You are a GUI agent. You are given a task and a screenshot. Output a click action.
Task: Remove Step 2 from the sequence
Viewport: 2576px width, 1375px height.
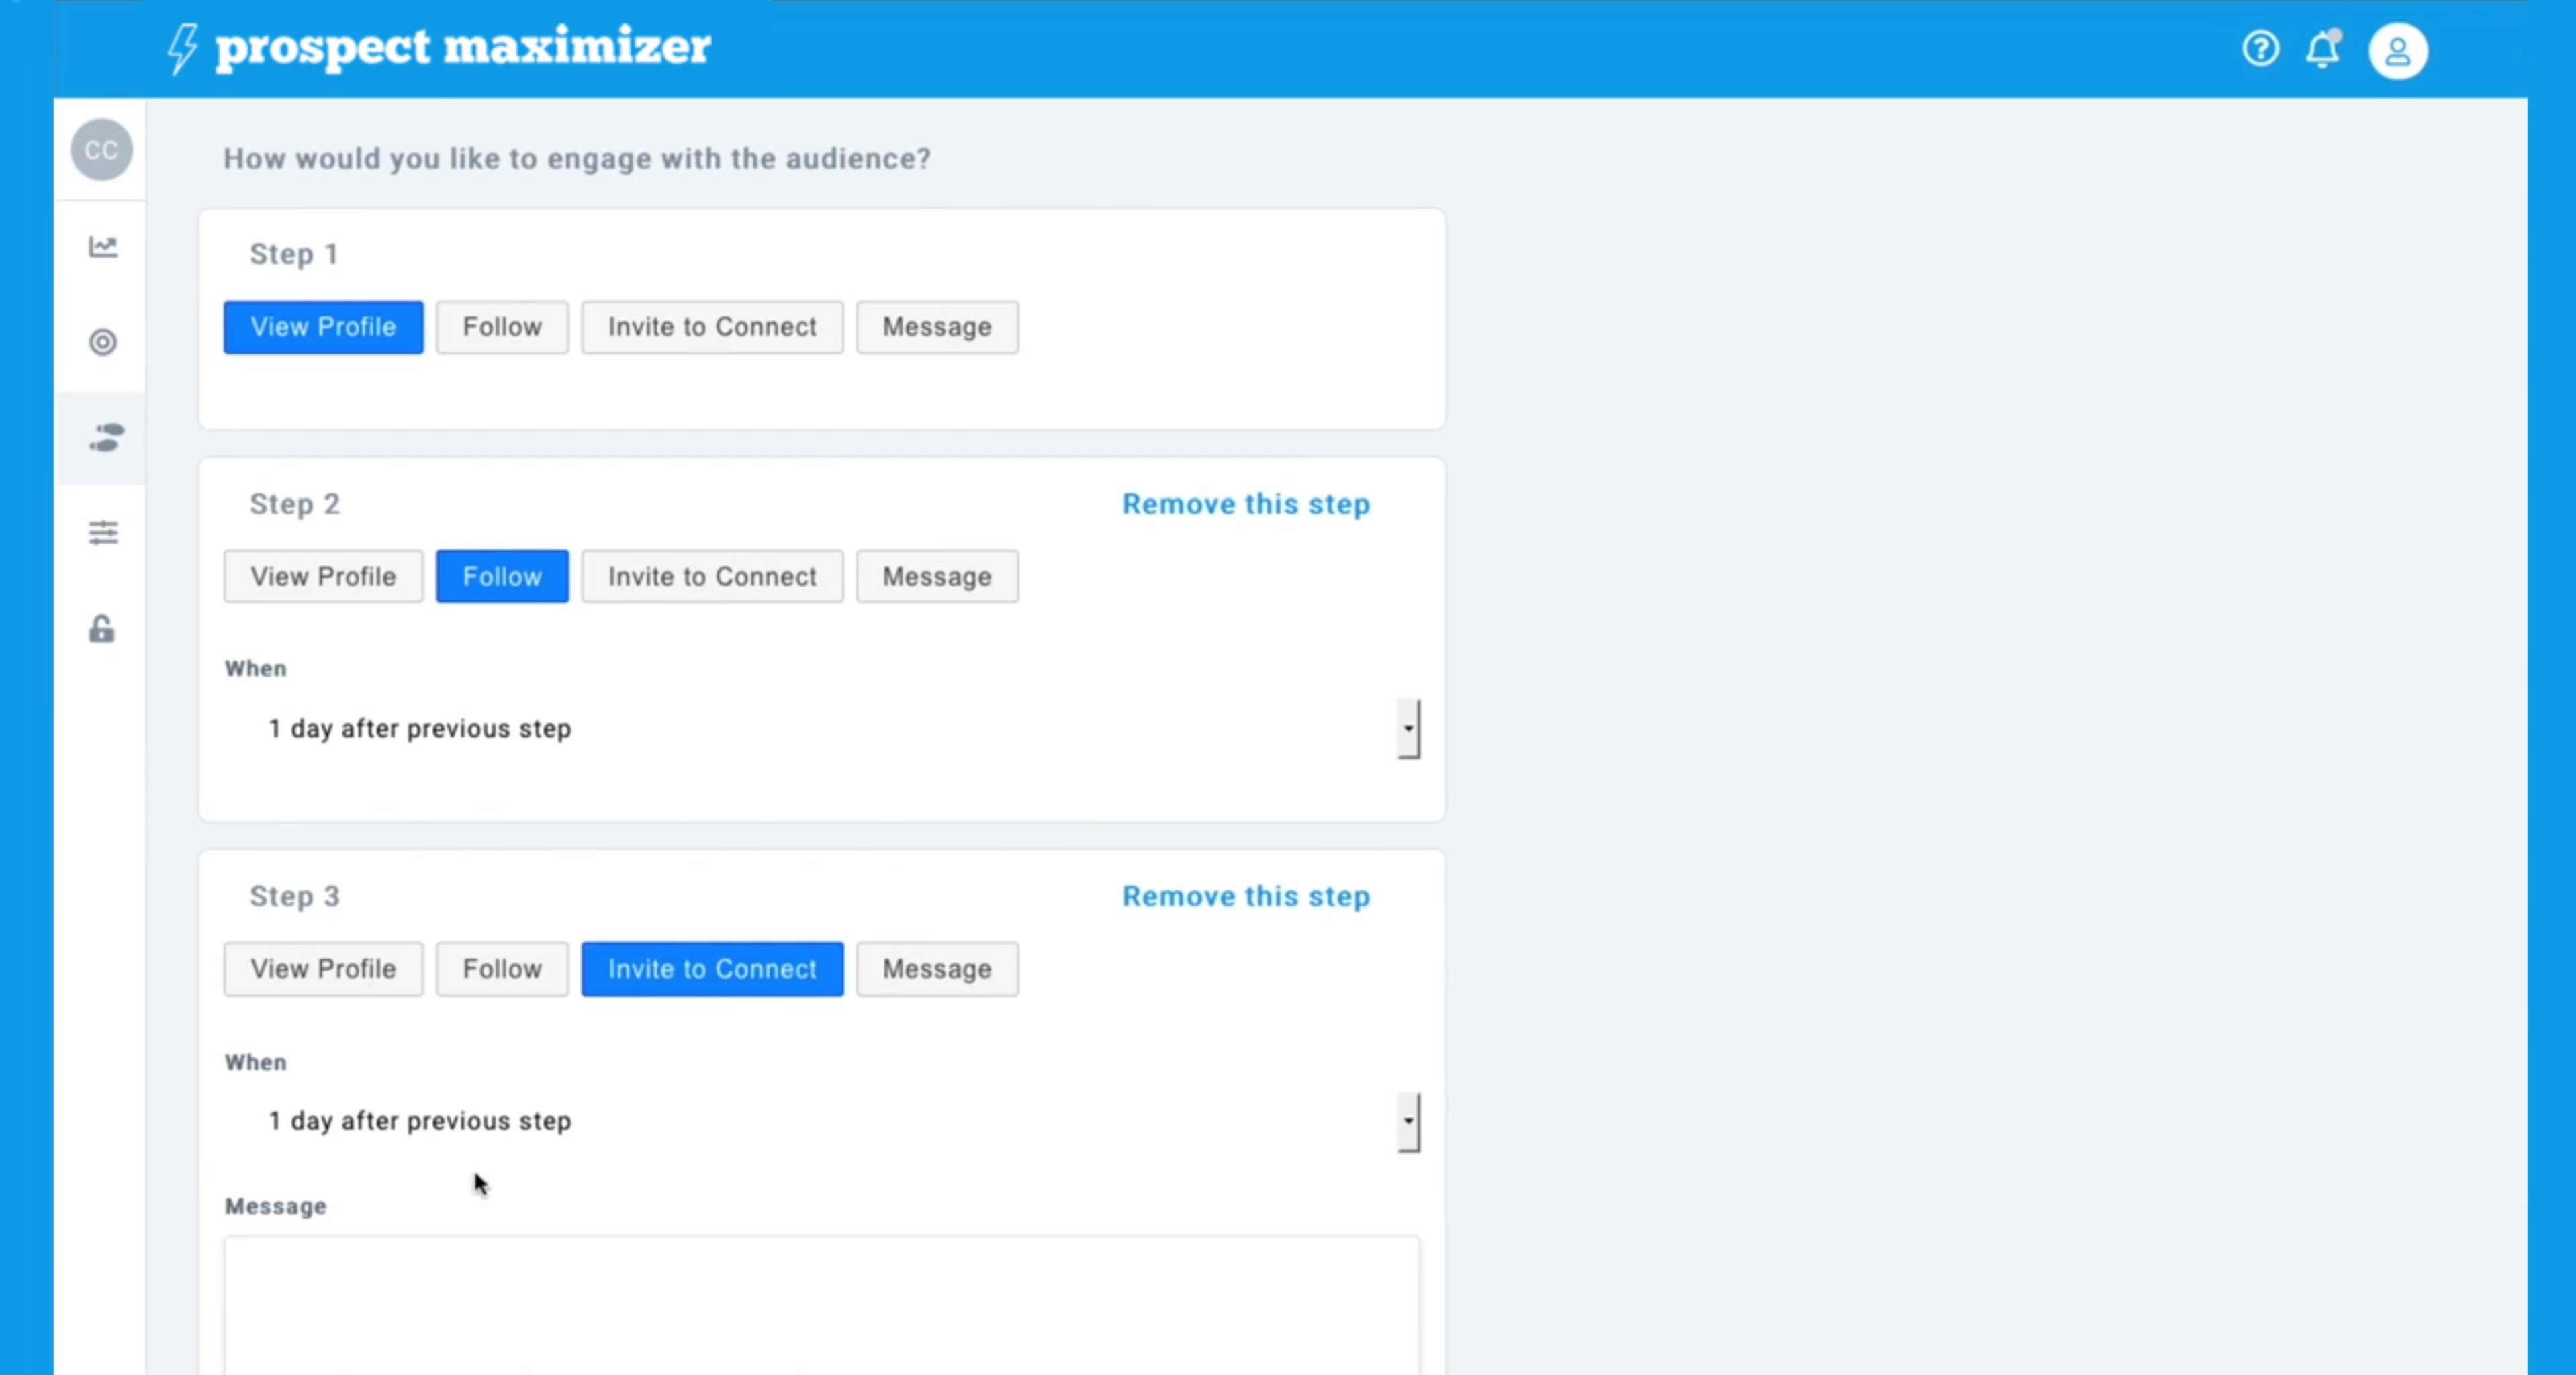[1246, 503]
